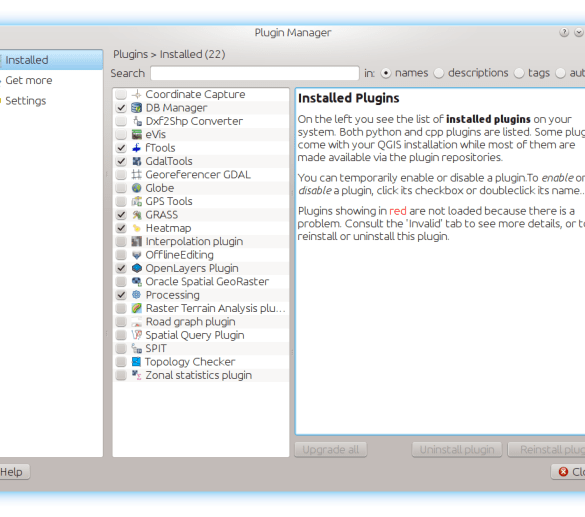The image size is (585, 517).
Task: Select the tags search radio button
Action: pyautogui.click(x=519, y=73)
